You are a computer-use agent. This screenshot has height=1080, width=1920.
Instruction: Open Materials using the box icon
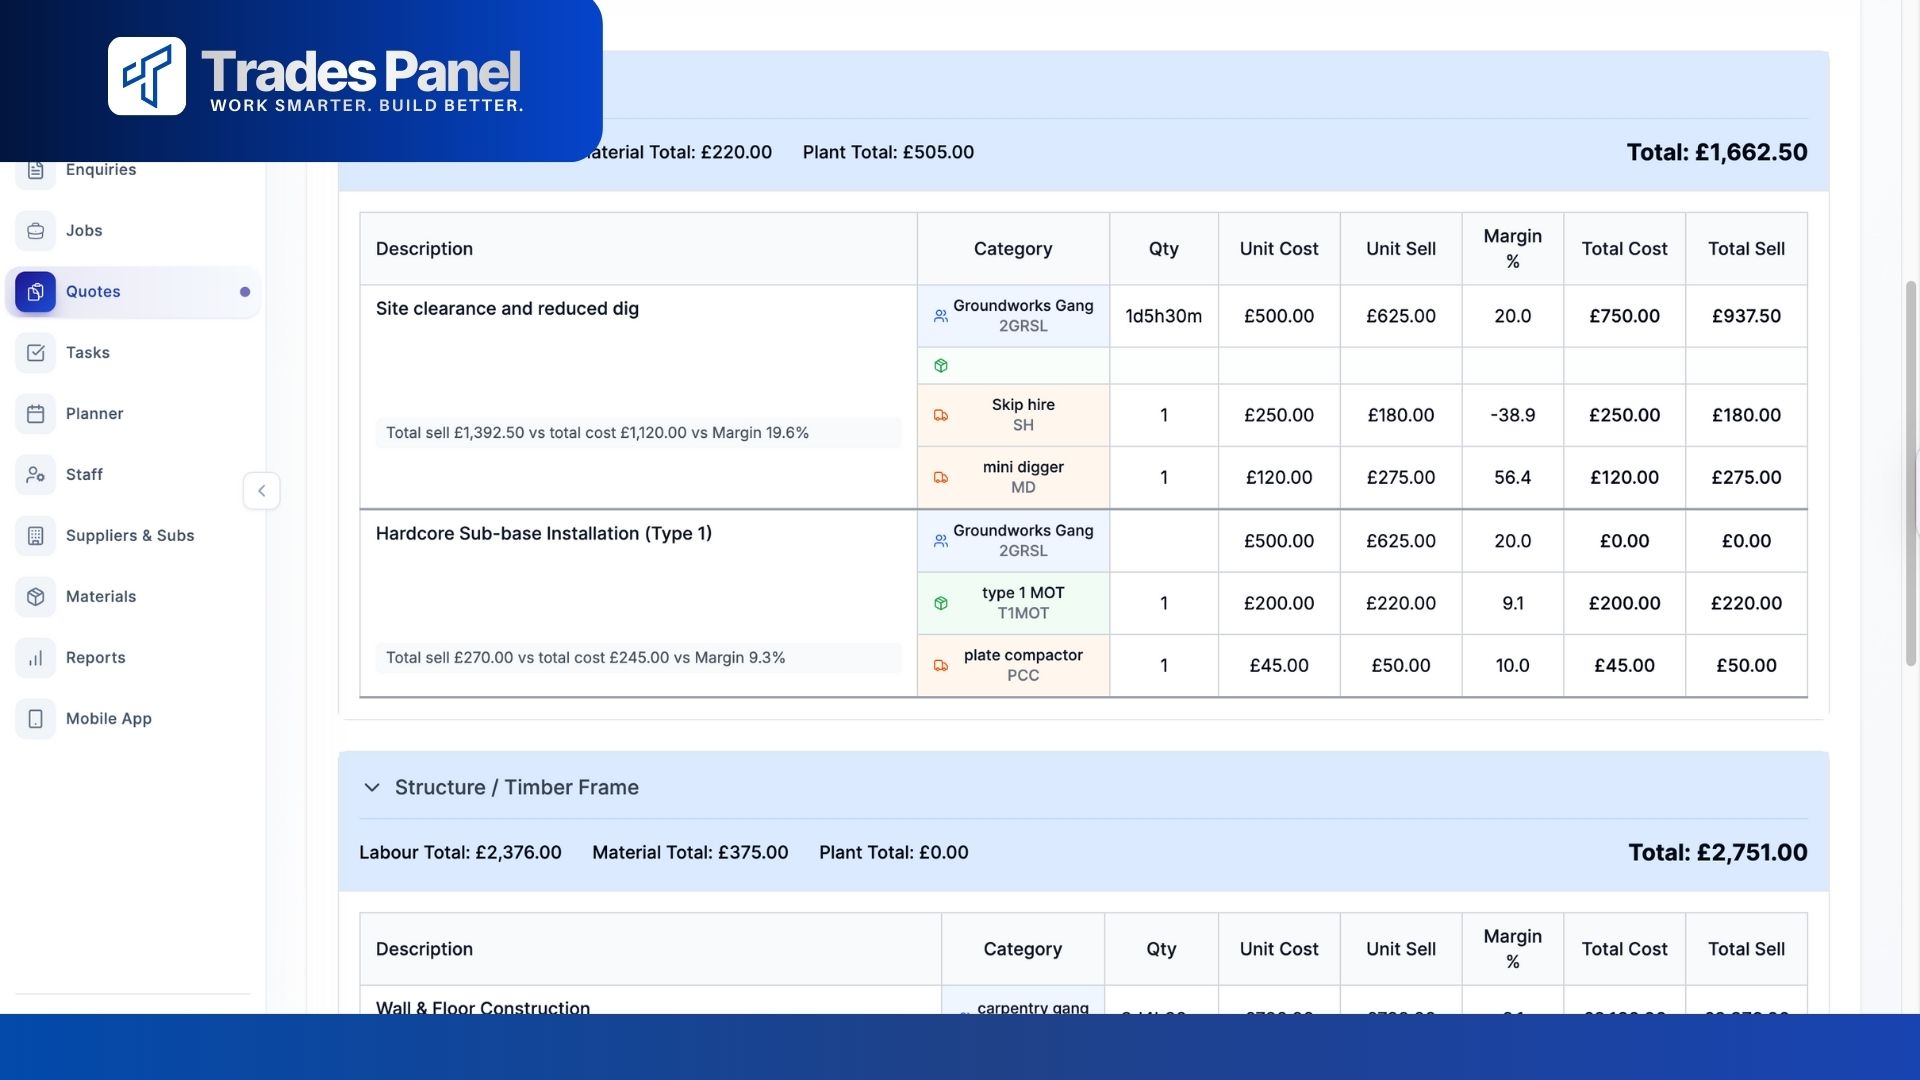[36, 596]
